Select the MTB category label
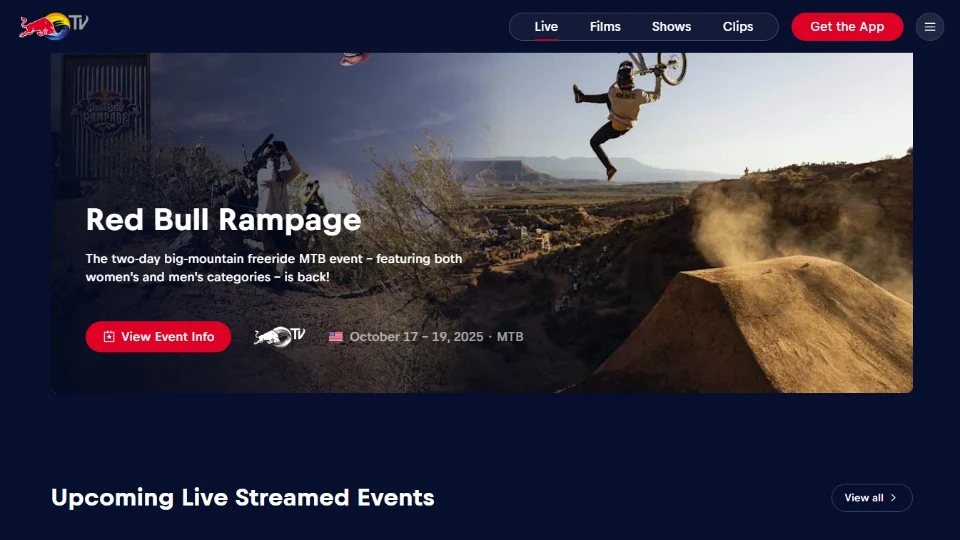This screenshot has height=540, width=960. pyautogui.click(x=510, y=337)
